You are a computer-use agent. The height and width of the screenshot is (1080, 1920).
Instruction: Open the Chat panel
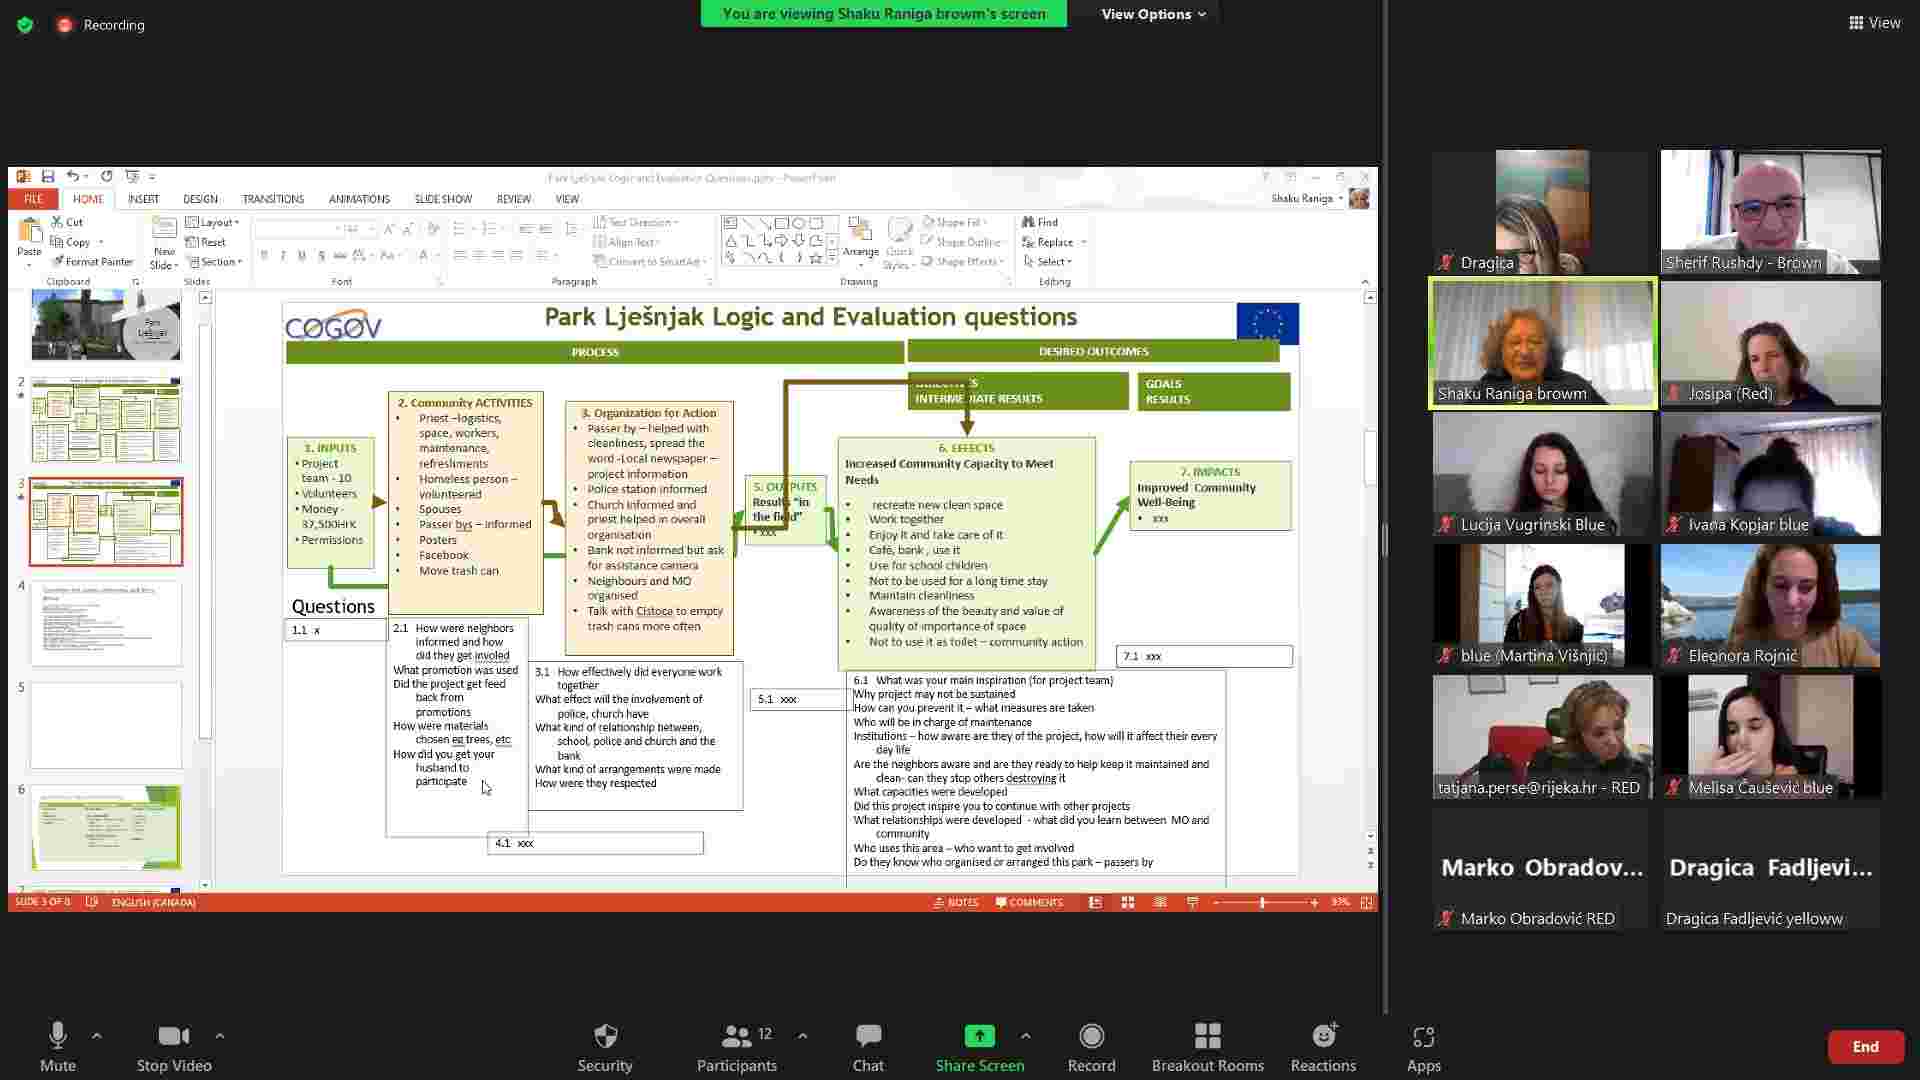tap(867, 1037)
